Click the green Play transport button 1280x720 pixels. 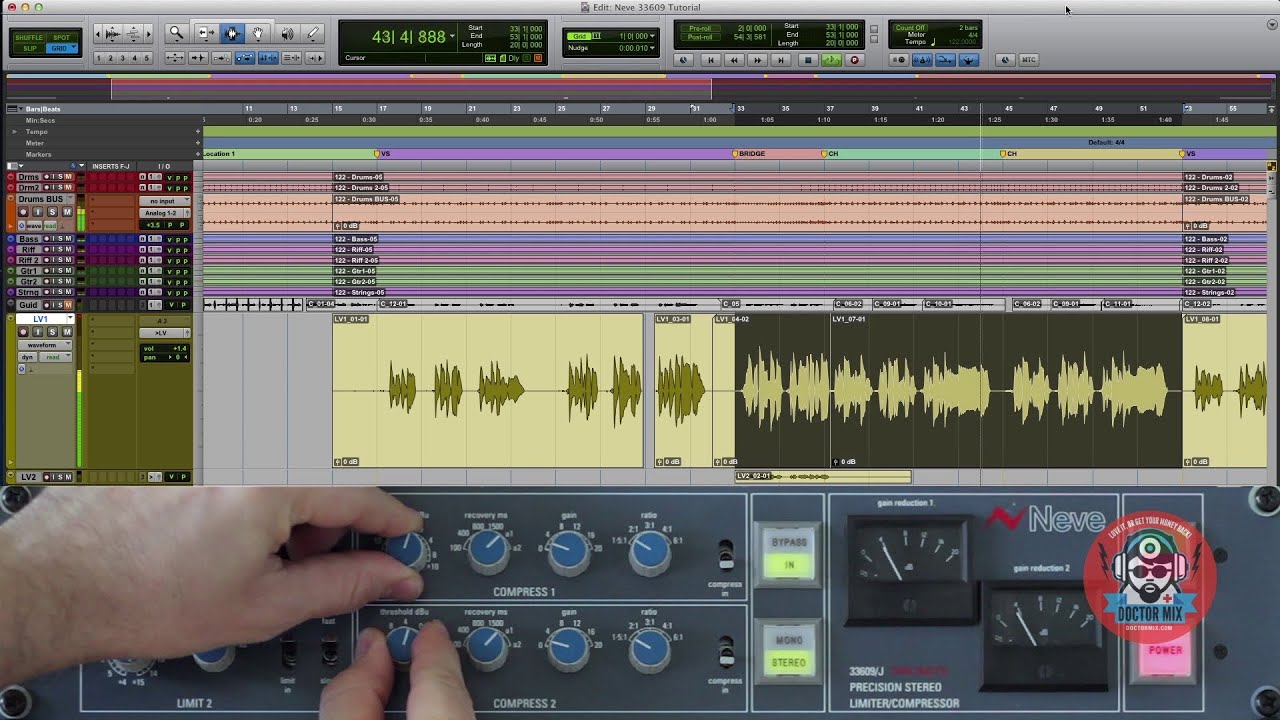coord(832,60)
